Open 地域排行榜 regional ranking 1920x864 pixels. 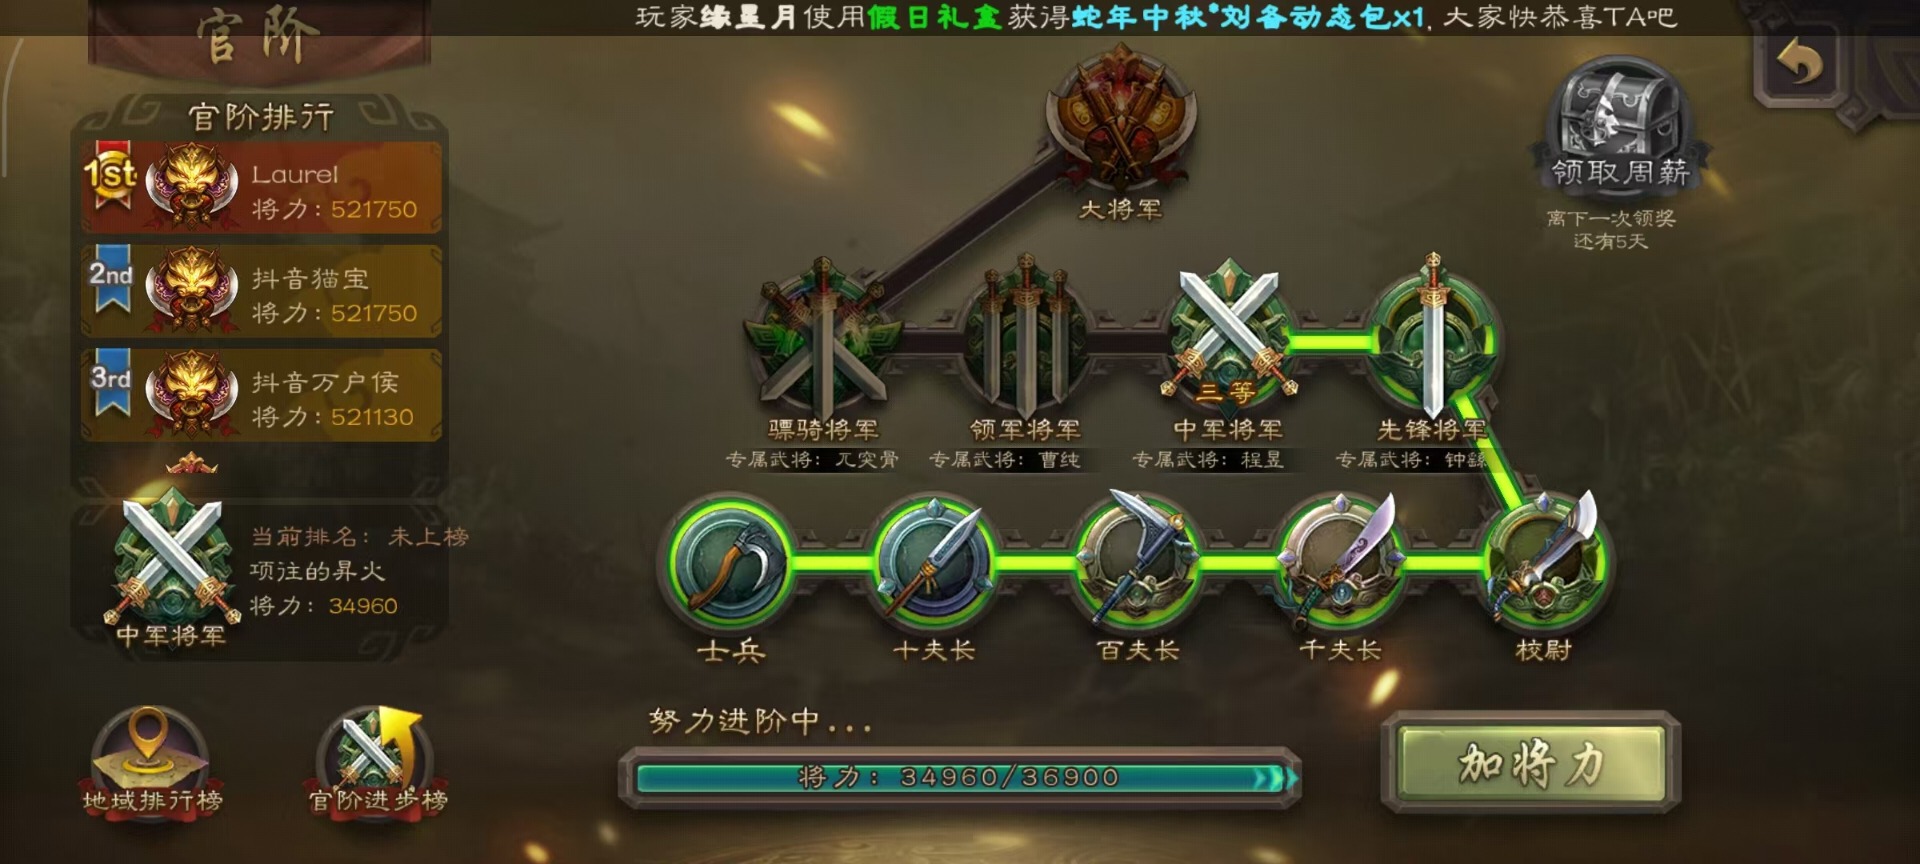click(x=151, y=762)
